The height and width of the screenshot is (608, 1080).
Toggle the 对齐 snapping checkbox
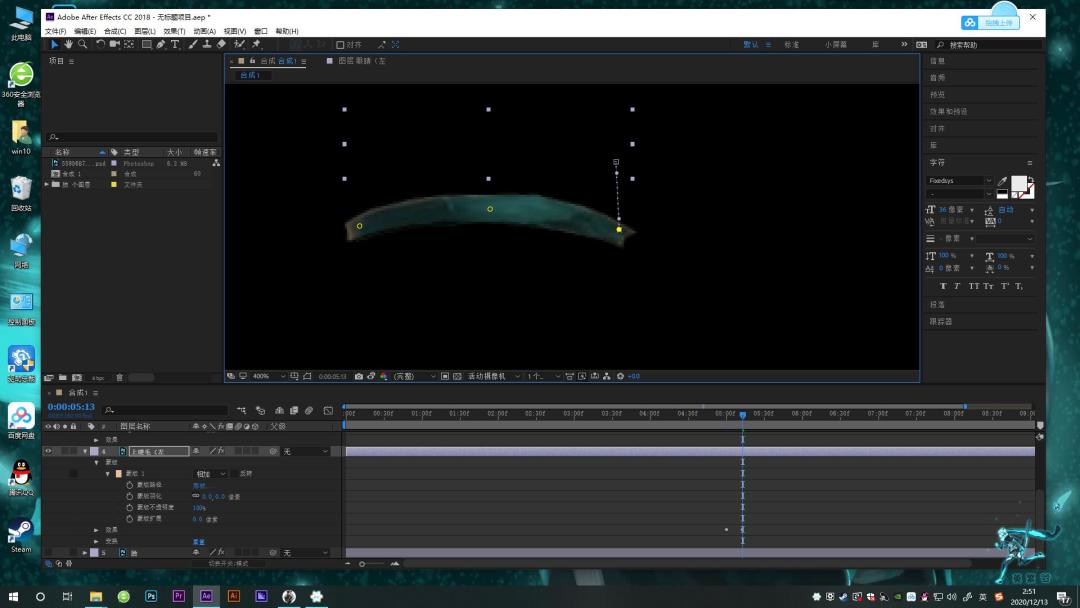click(340, 45)
